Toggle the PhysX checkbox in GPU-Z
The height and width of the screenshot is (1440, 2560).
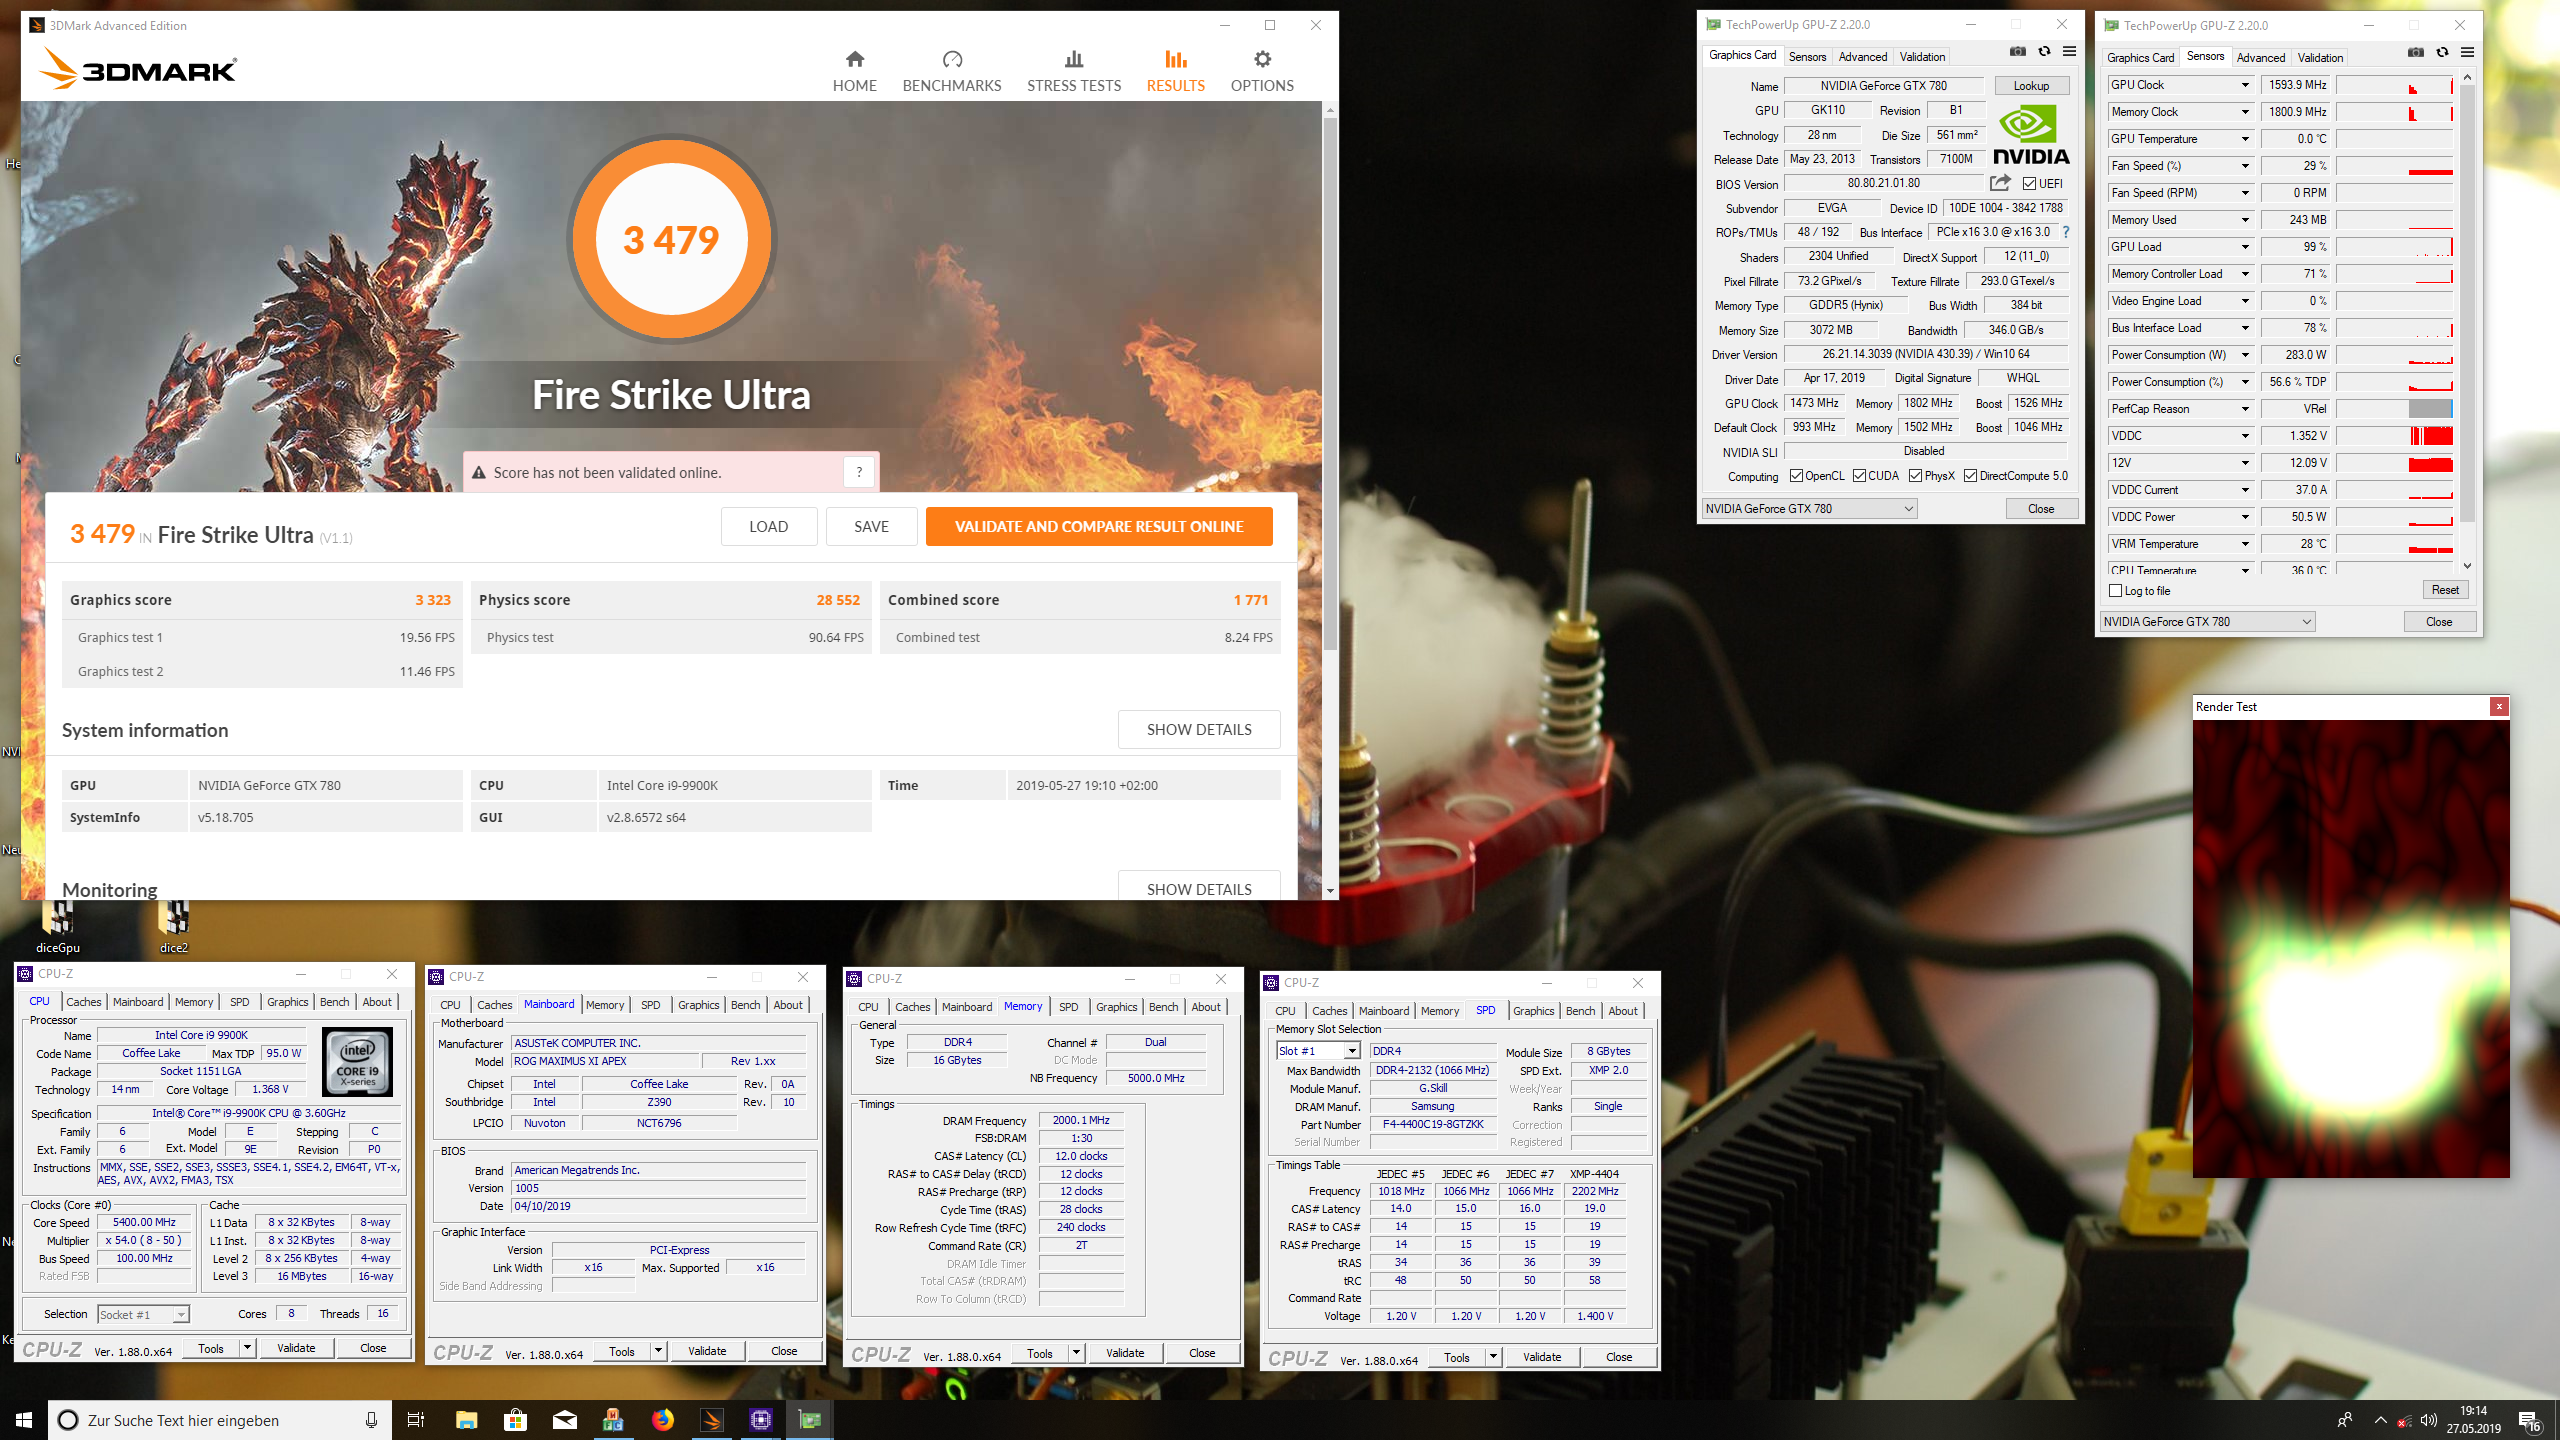click(x=1915, y=476)
